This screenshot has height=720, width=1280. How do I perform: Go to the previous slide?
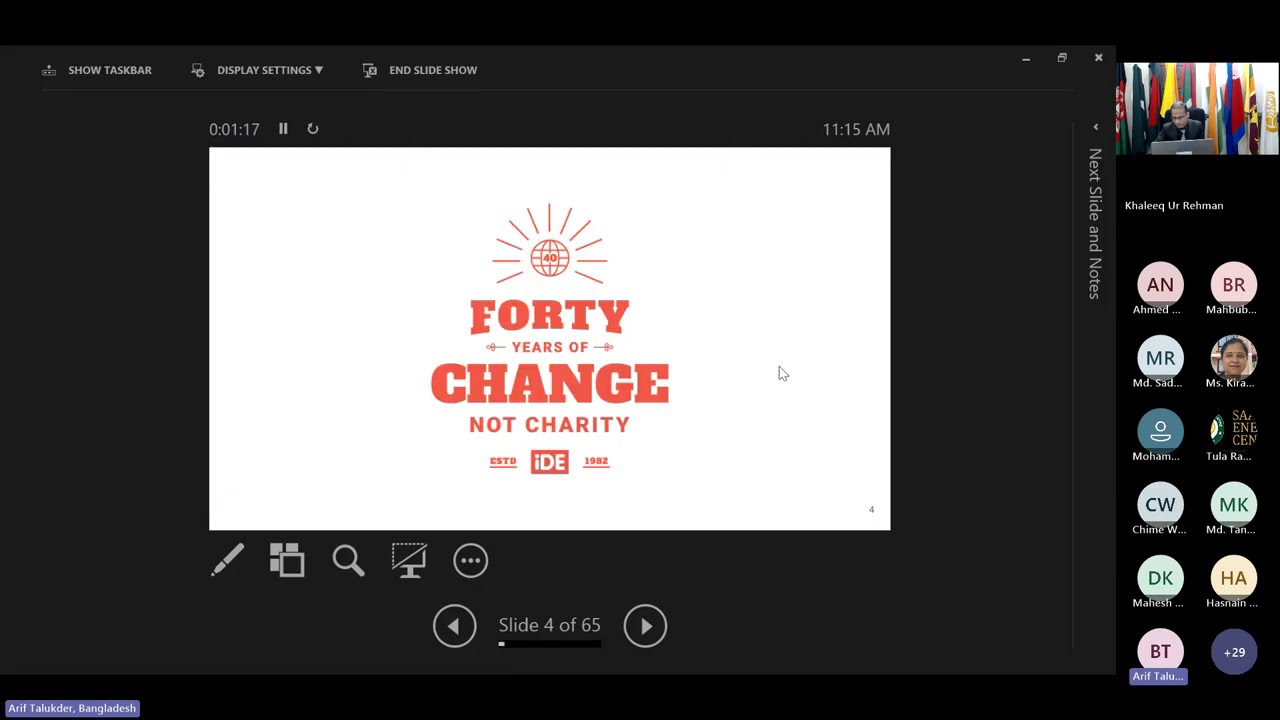454,626
